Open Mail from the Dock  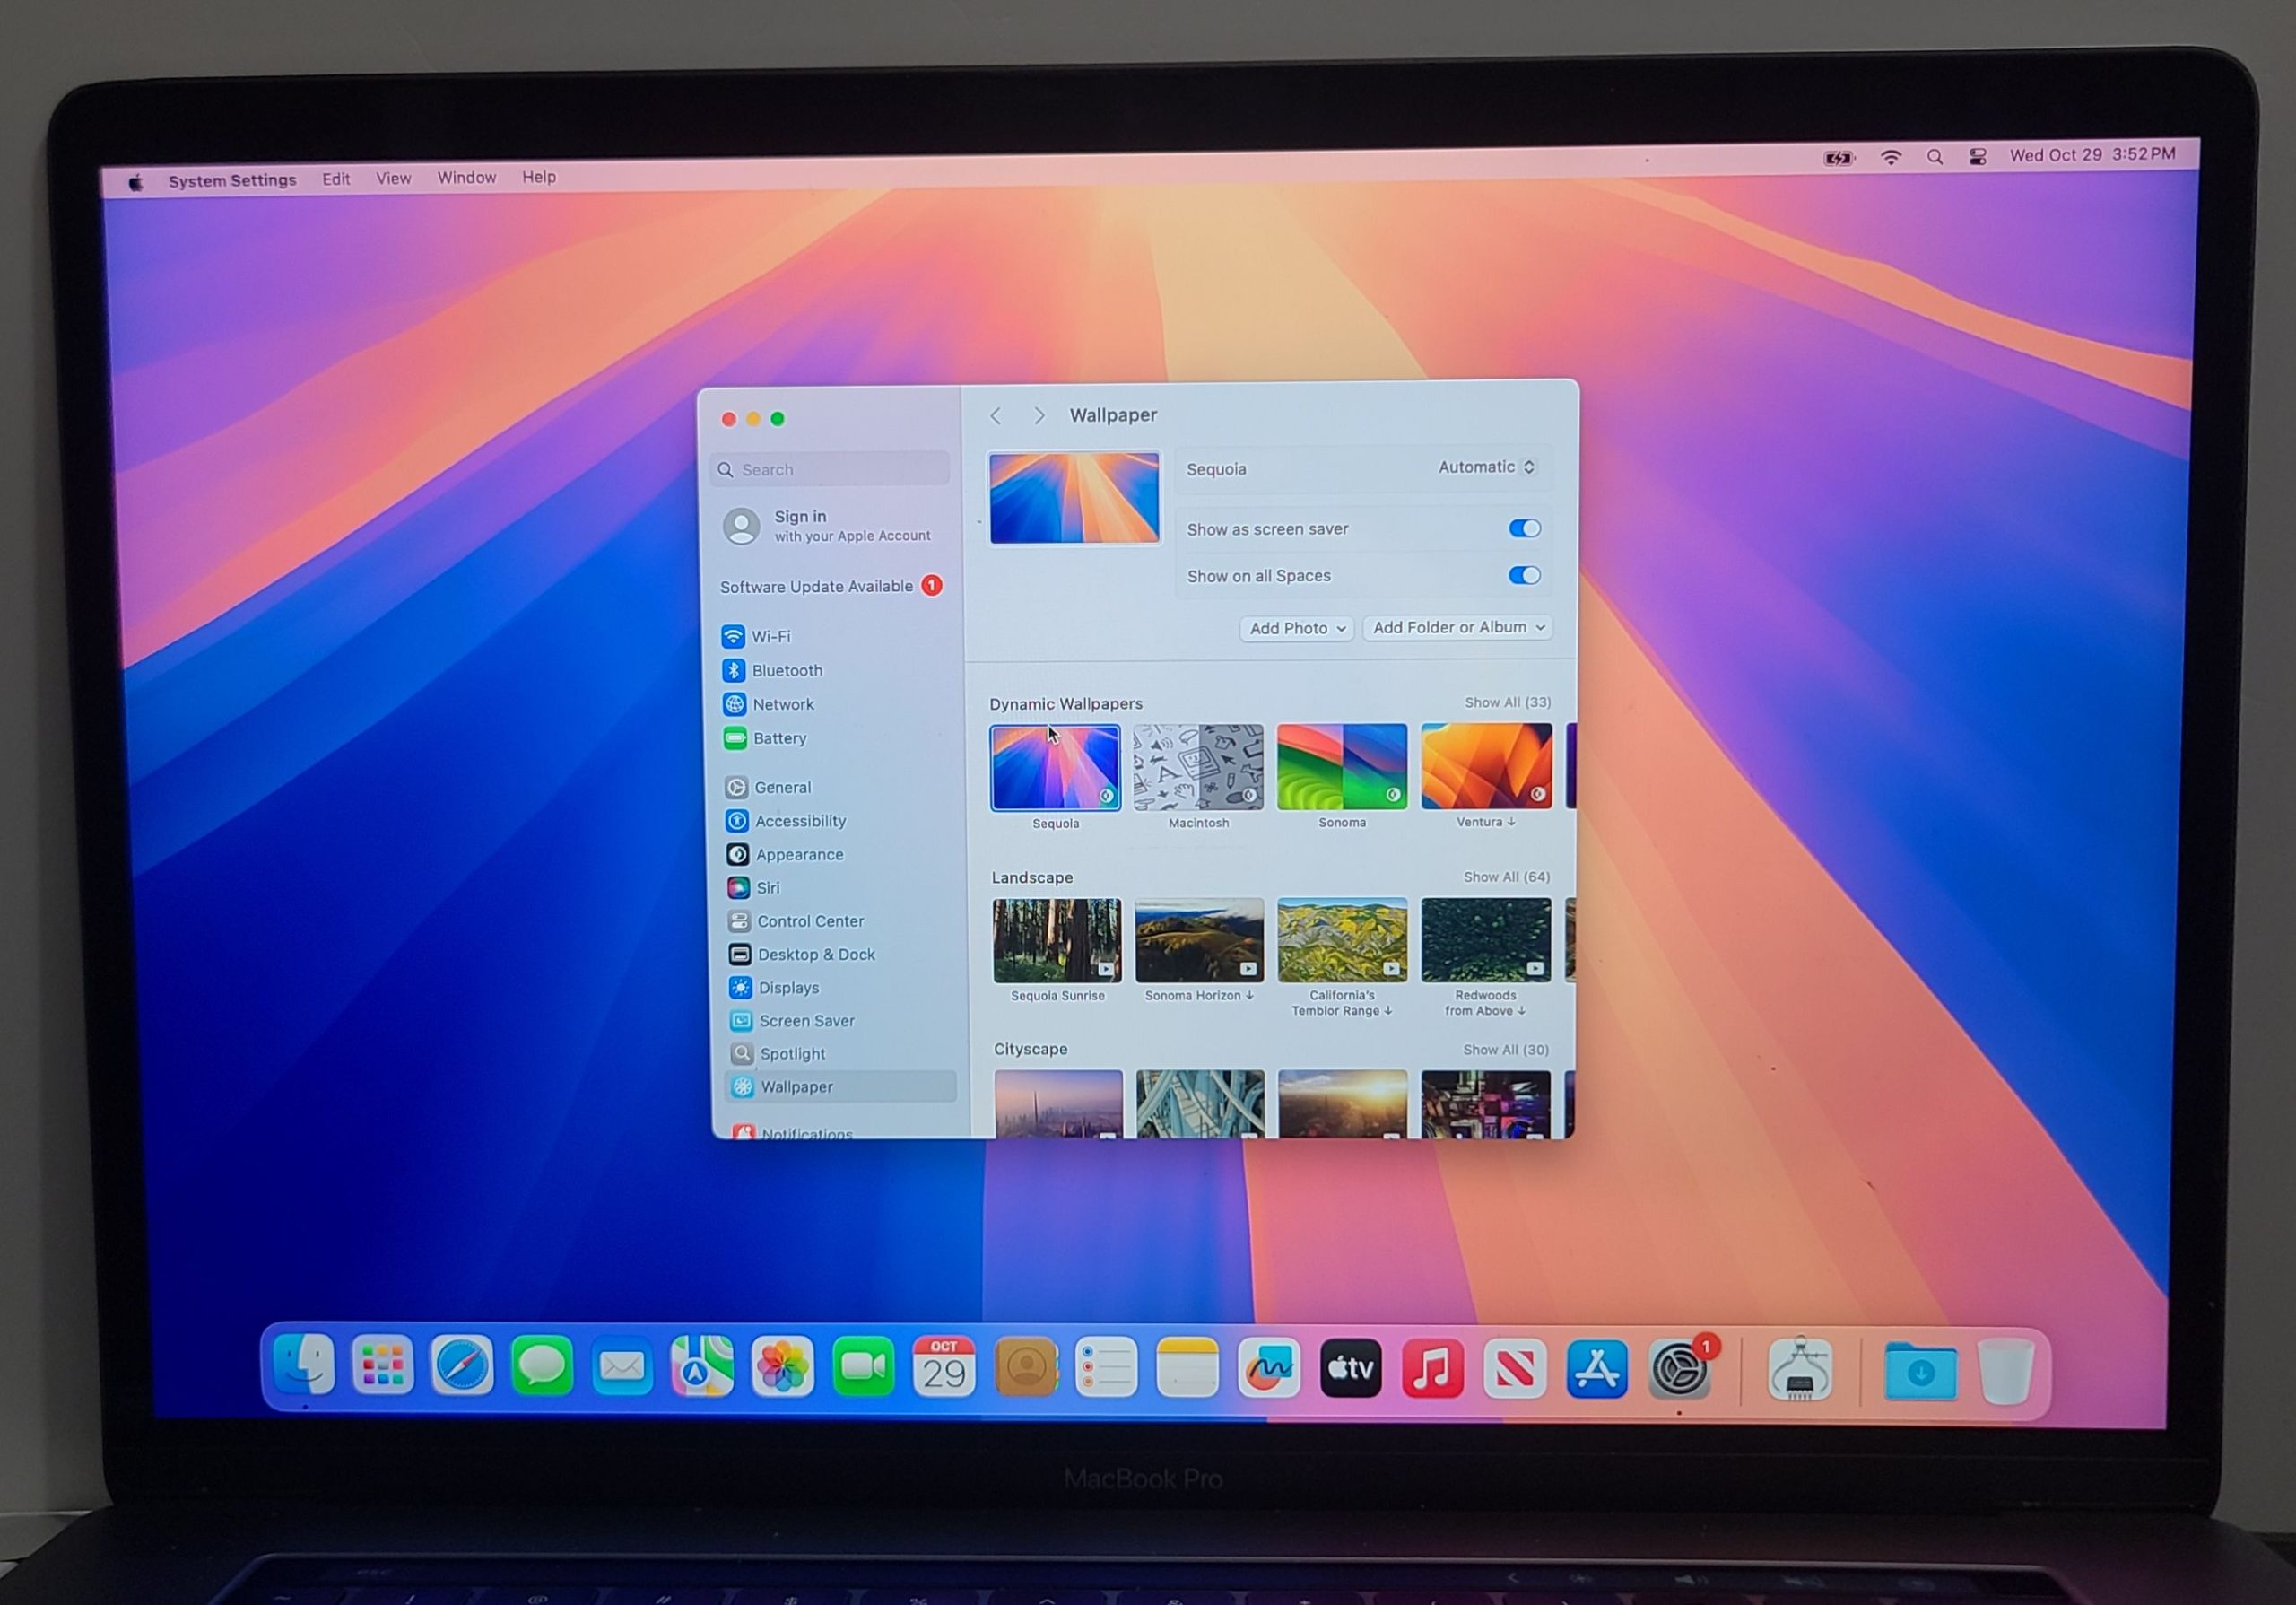pyautogui.click(x=622, y=1366)
